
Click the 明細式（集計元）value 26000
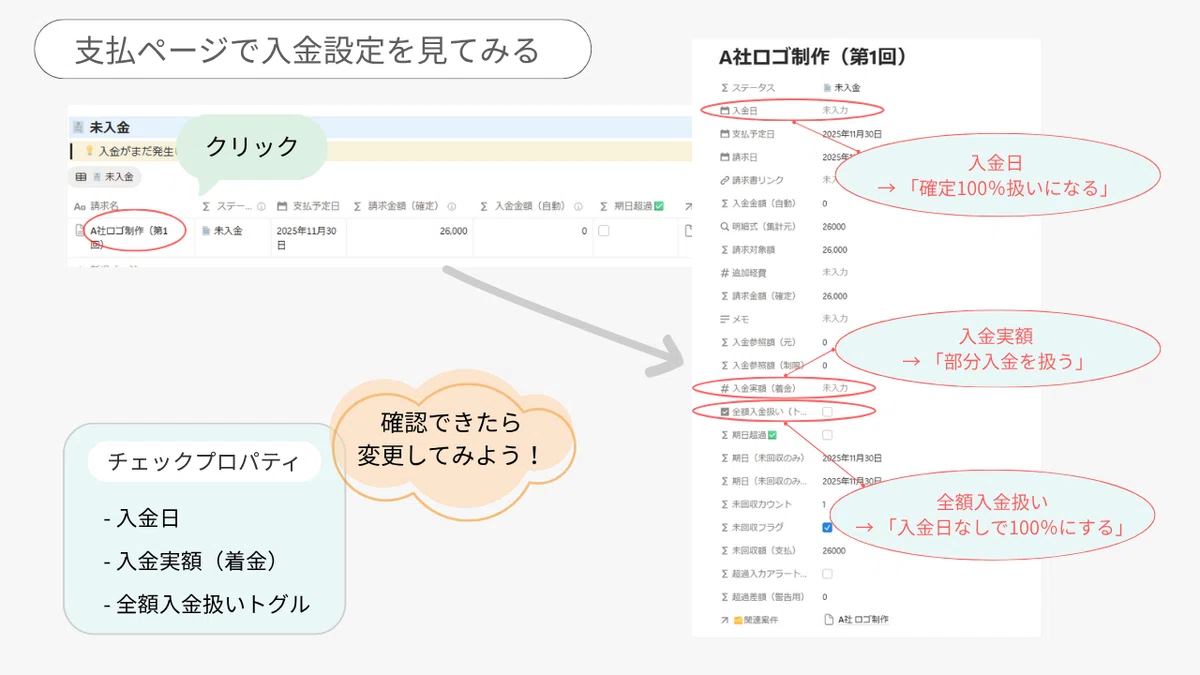(x=834, y=227)
